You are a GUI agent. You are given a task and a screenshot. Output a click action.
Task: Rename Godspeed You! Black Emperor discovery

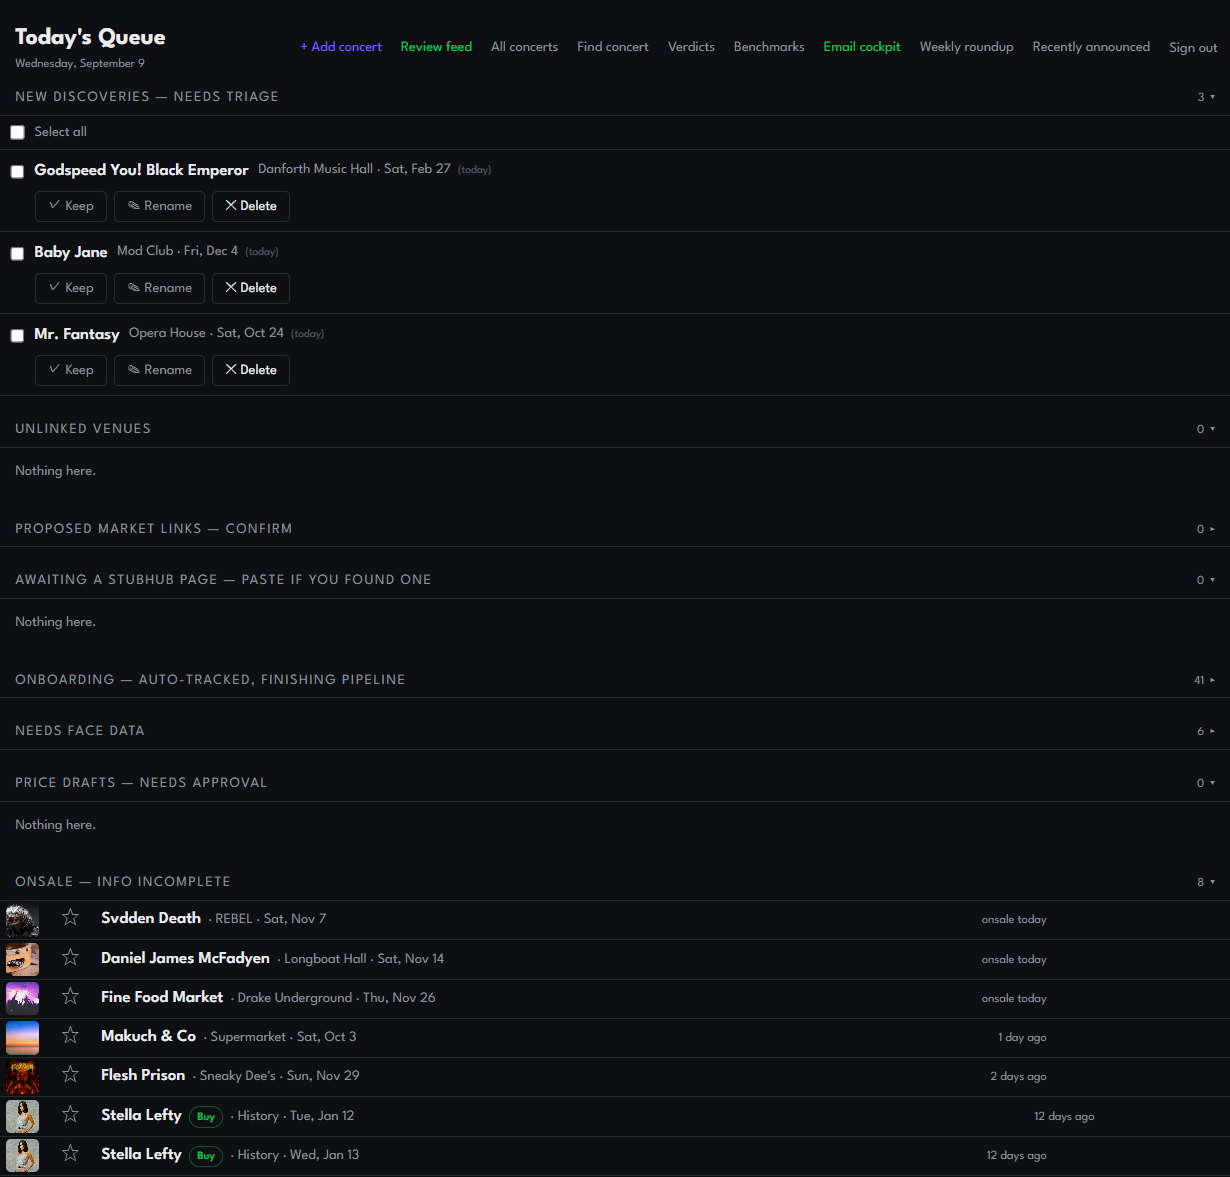click(x=159, y=206)
